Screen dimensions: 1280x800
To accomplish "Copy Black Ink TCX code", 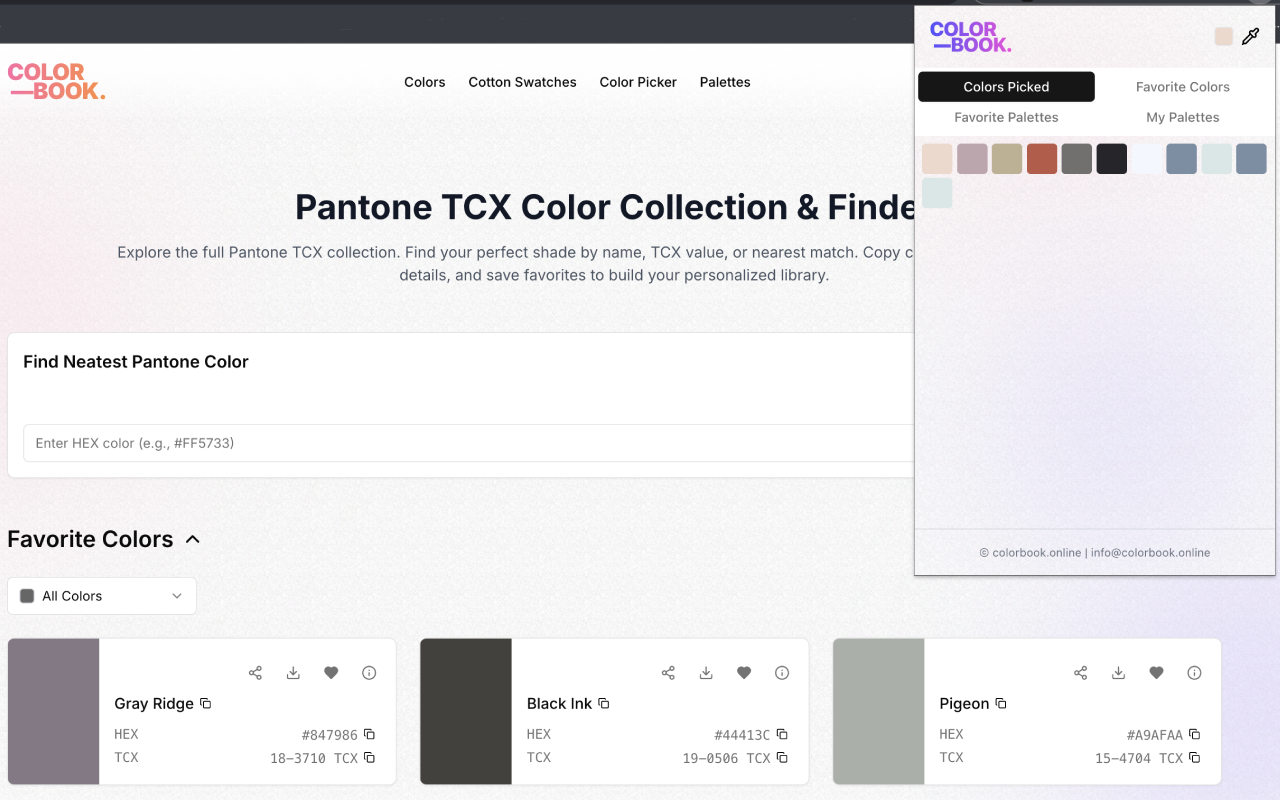I will click(x=782, y=758).
